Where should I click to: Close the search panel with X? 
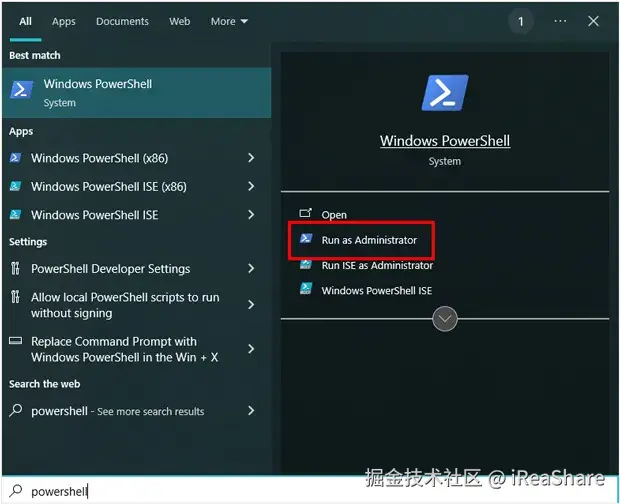pyautogui.click(x=593, y=21)
